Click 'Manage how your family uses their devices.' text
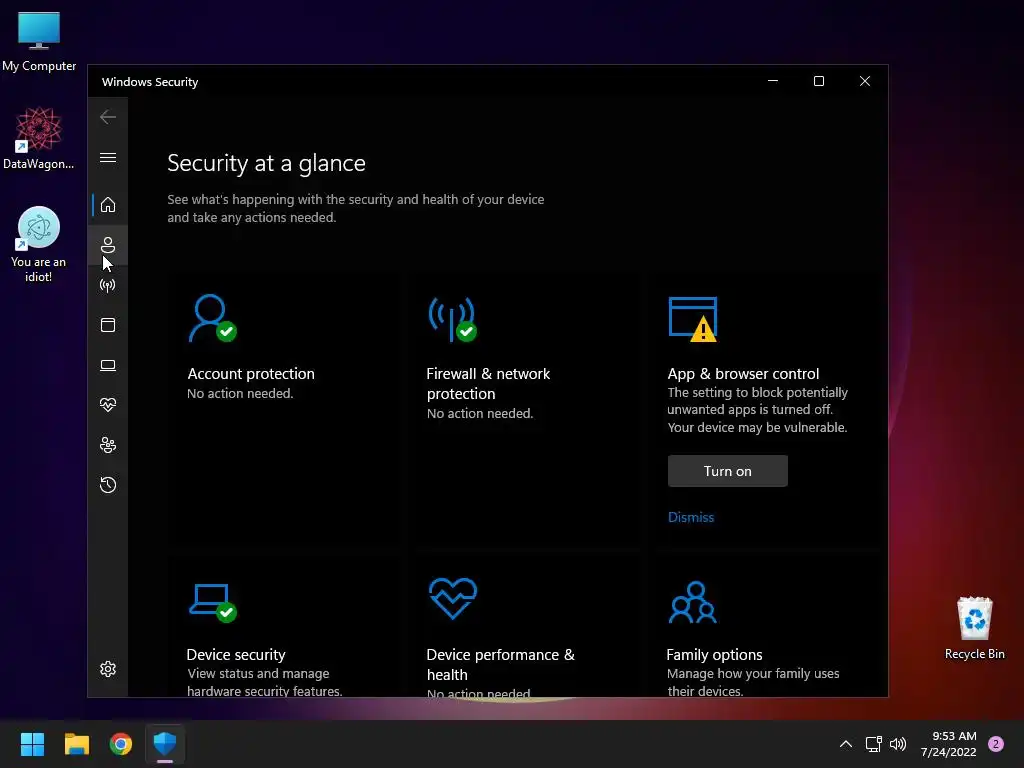The image size is (1024, 768). (753, 682)
